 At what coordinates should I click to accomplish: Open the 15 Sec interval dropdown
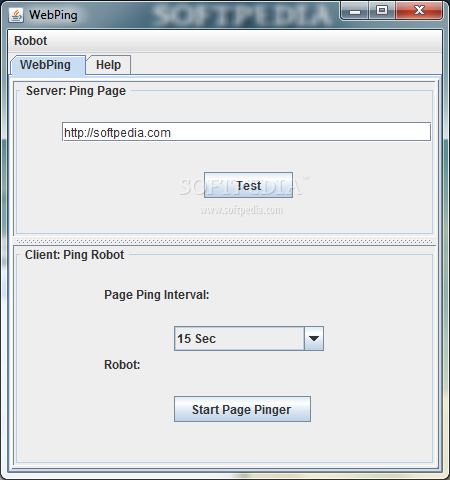[x=249, y=338]
